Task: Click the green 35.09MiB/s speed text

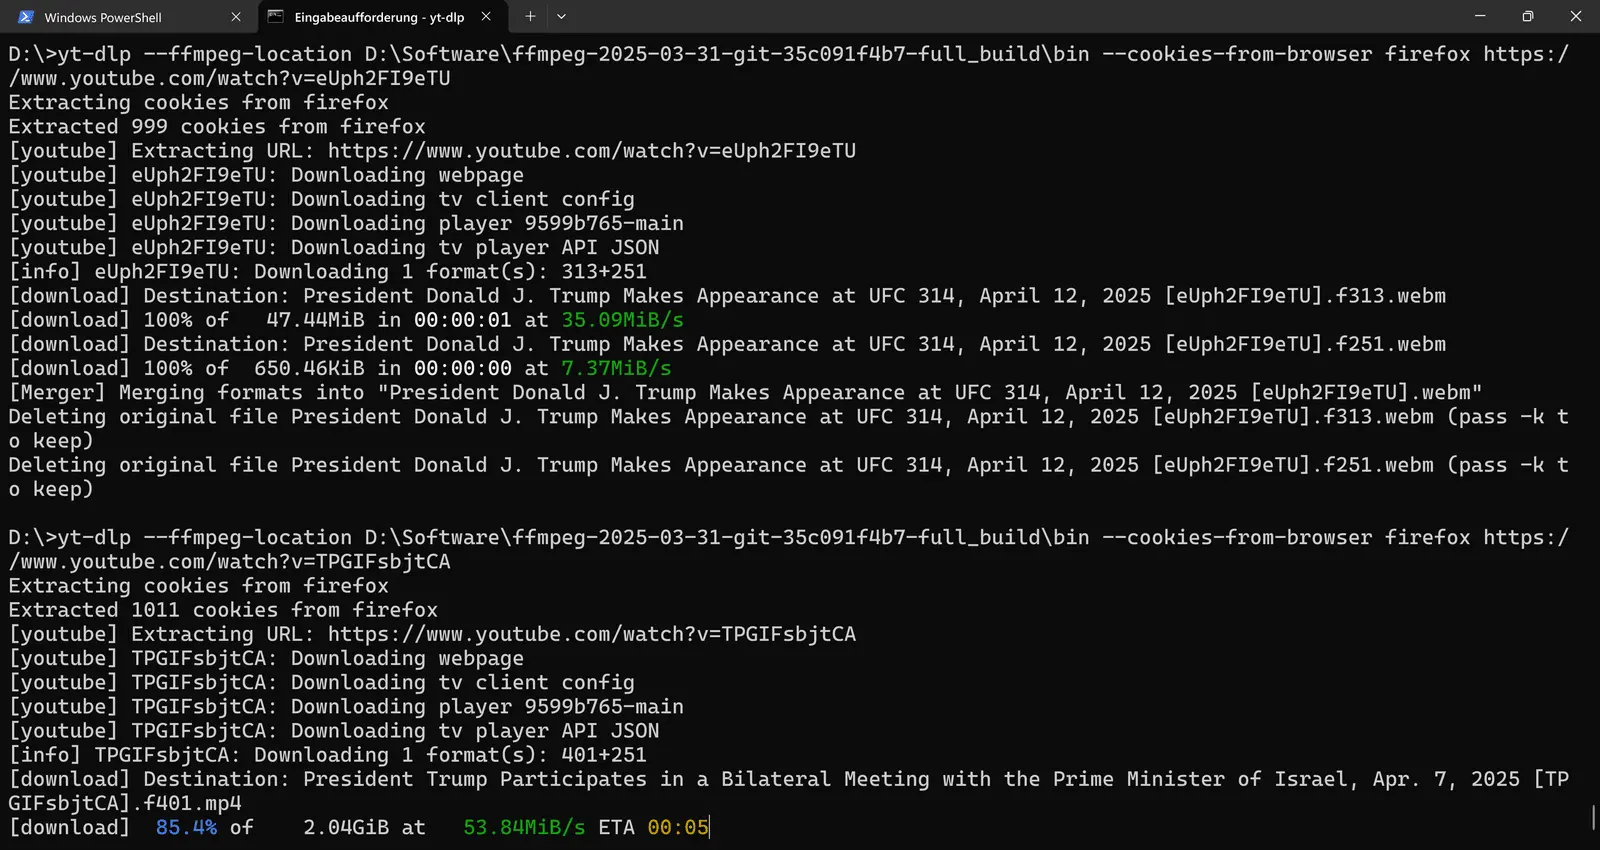Action: coord(623,320)
